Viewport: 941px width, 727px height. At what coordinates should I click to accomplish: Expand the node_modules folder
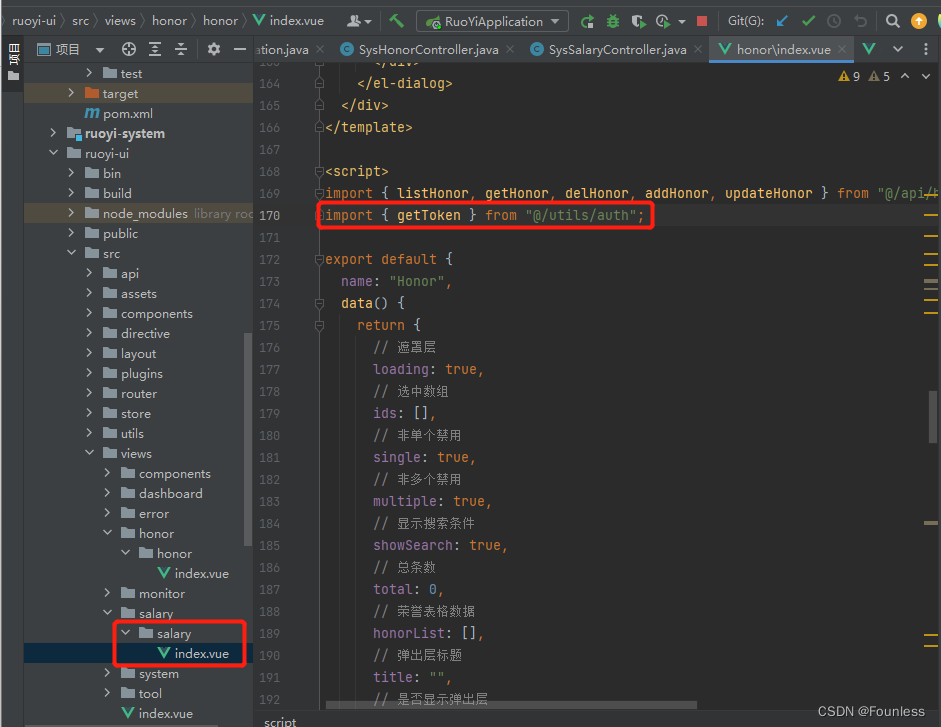click(71, 213)
